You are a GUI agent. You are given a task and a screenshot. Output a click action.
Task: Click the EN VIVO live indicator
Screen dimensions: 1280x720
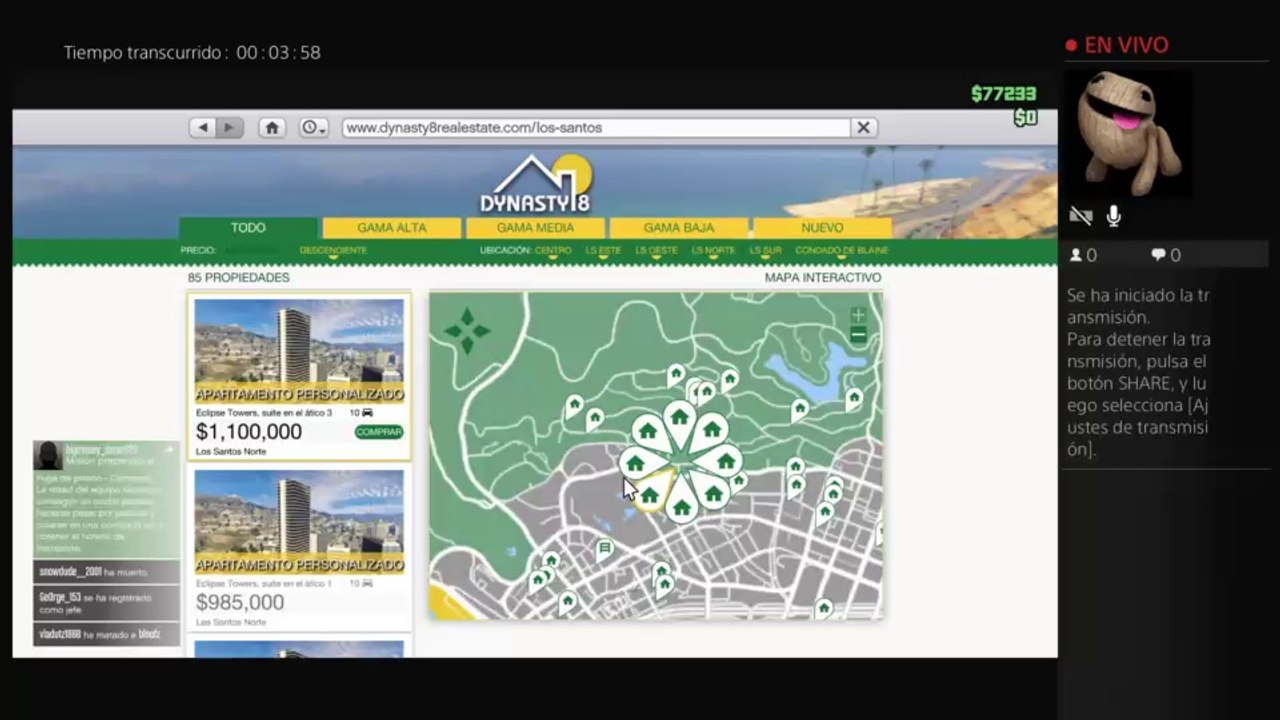[x=1117, y=45]
